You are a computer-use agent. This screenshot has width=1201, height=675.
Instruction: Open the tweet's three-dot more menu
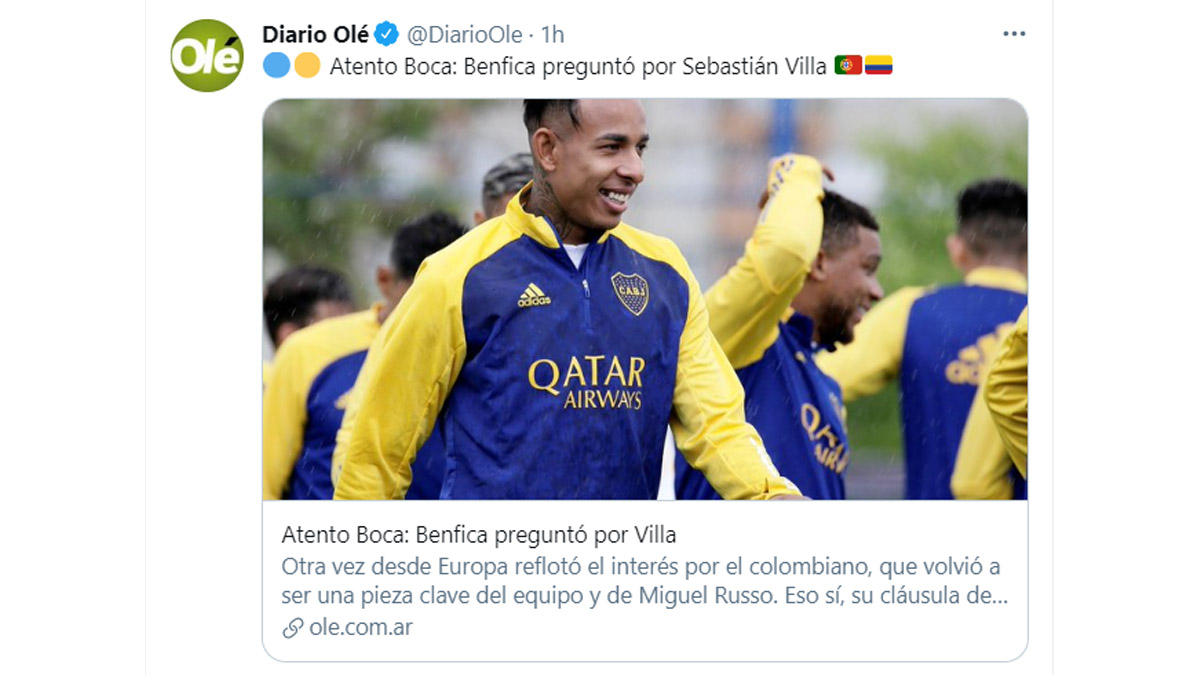[x=1014, y=34]
